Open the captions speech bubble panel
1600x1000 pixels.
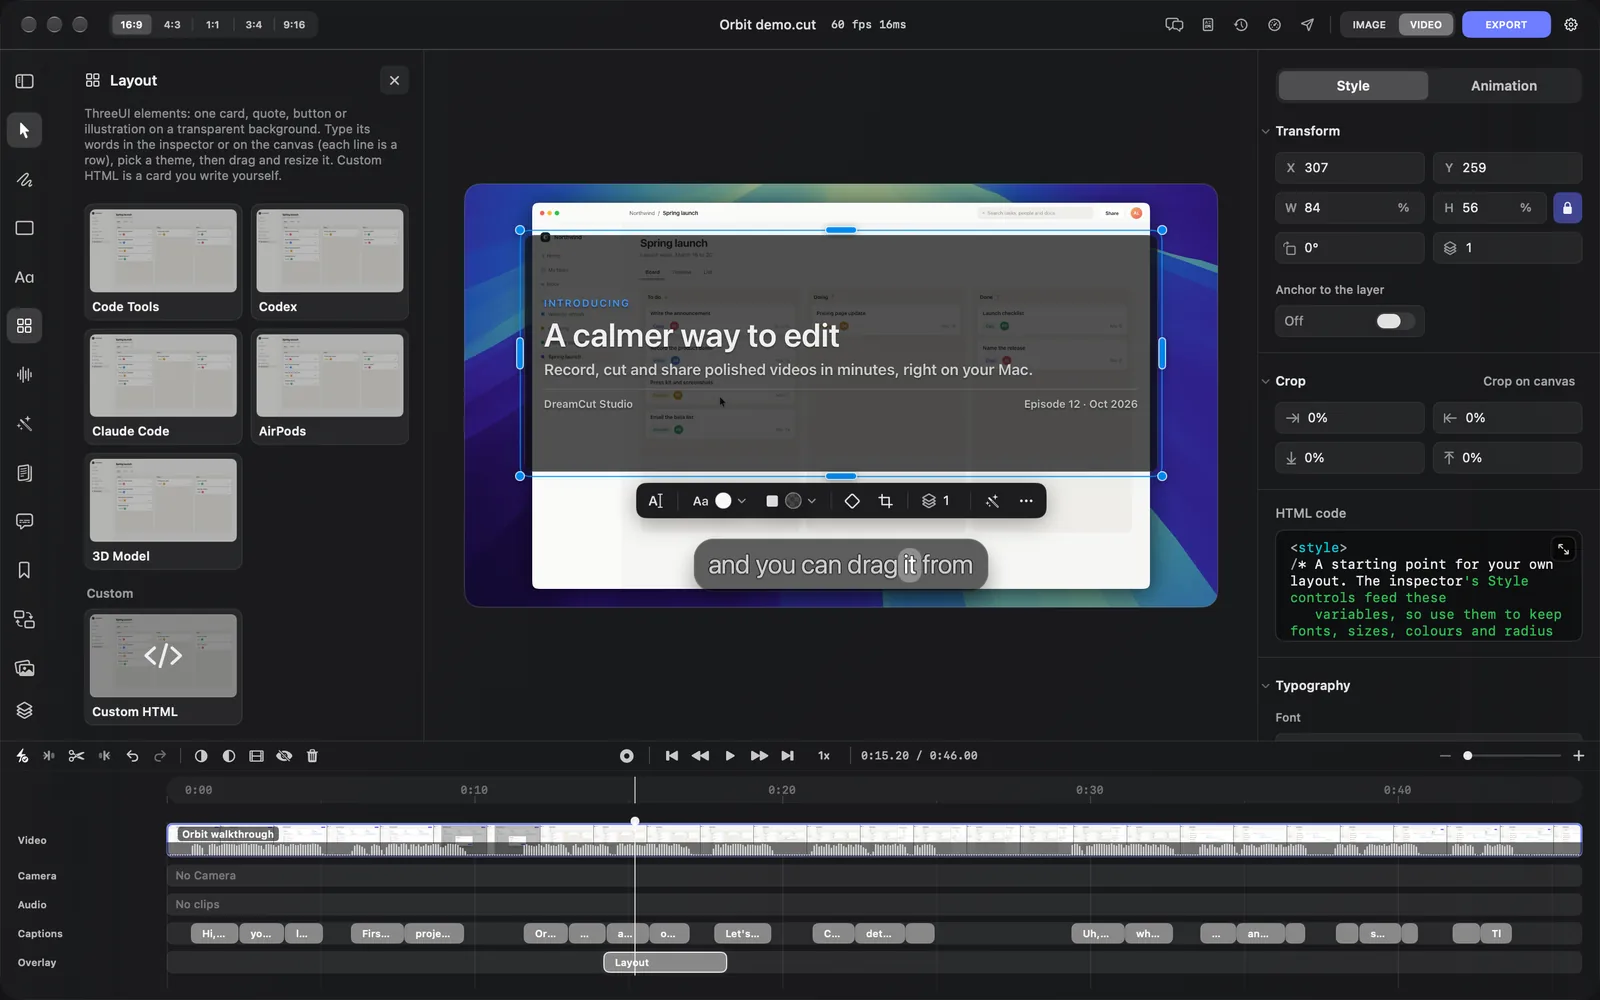point(24,521)
